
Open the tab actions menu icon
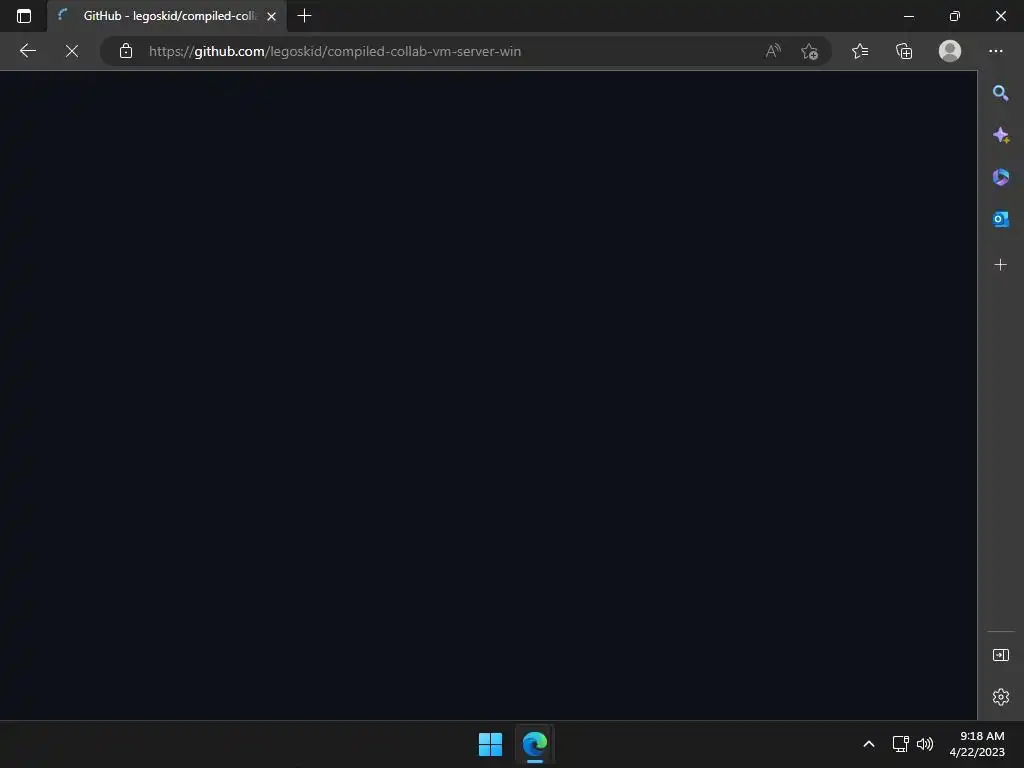24,16
